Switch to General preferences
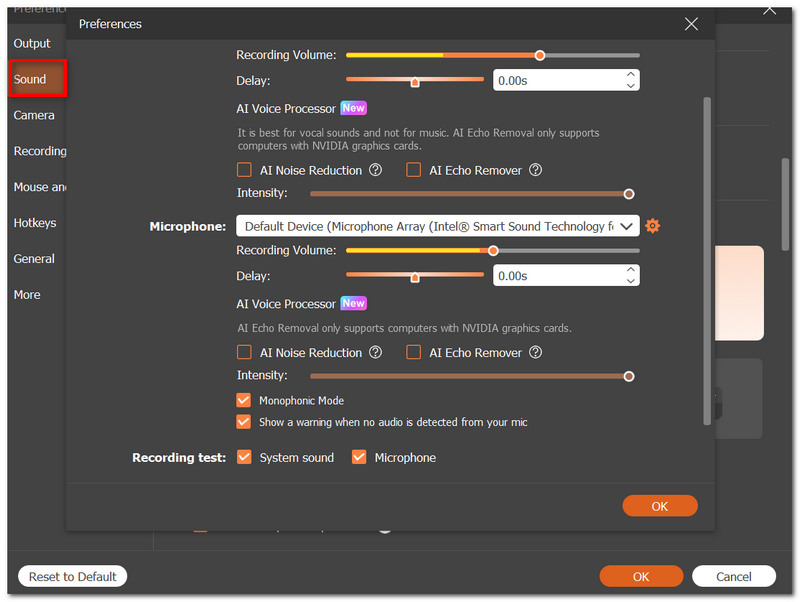 point(34,259)
